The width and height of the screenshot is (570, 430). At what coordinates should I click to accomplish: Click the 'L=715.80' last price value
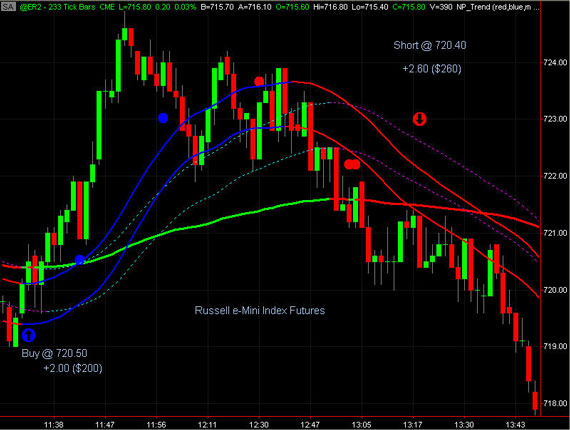[x=135, y=7]
